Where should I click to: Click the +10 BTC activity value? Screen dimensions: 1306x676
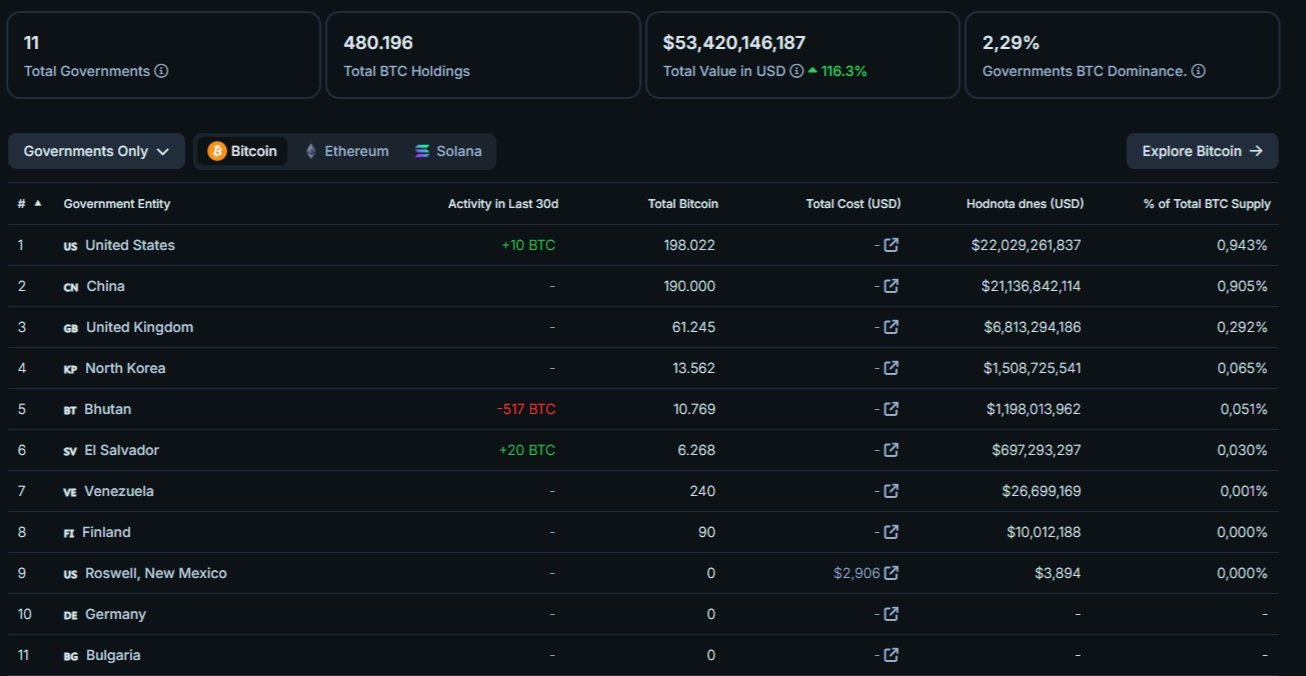click(x=528, y=245)
